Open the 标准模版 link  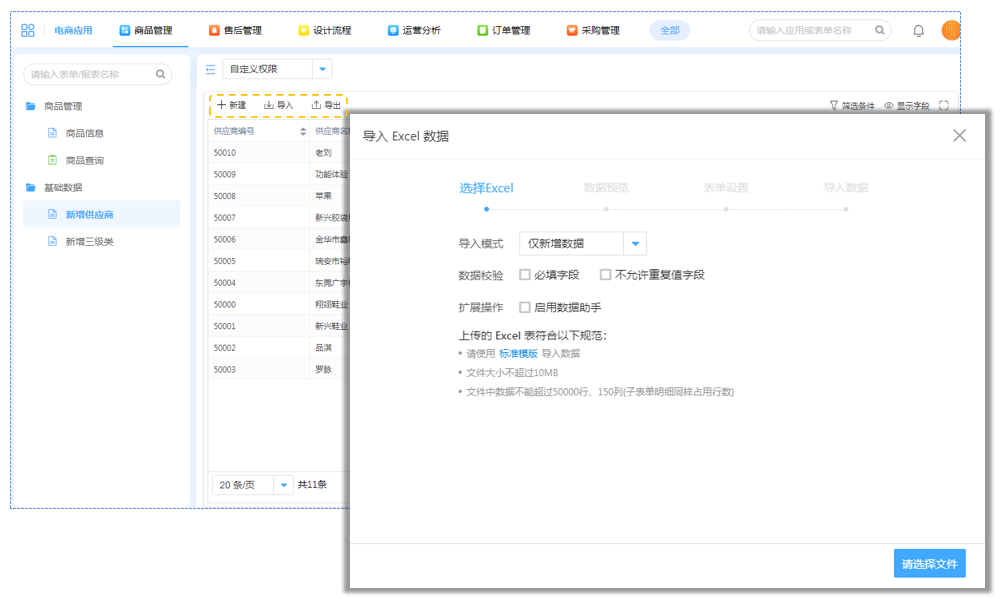tap(518, 353)
